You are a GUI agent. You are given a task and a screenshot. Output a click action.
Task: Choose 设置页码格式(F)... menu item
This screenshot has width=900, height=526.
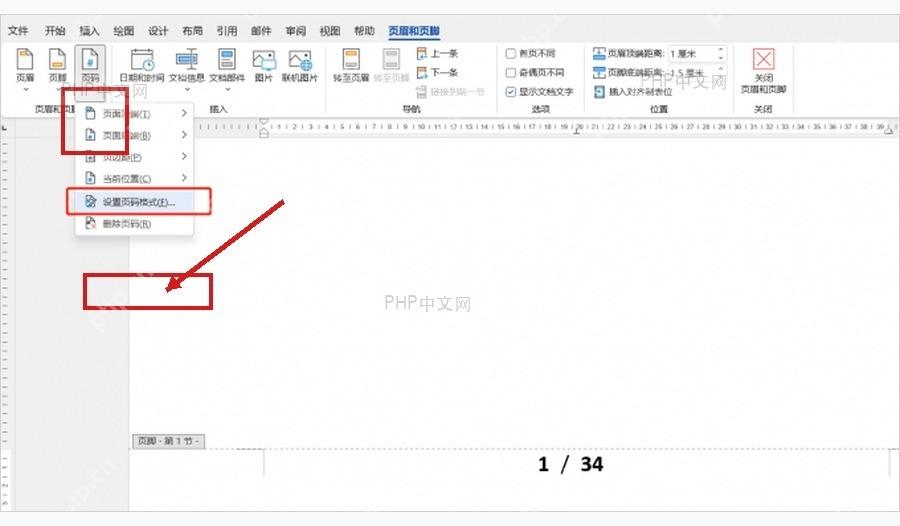point(134,202)
